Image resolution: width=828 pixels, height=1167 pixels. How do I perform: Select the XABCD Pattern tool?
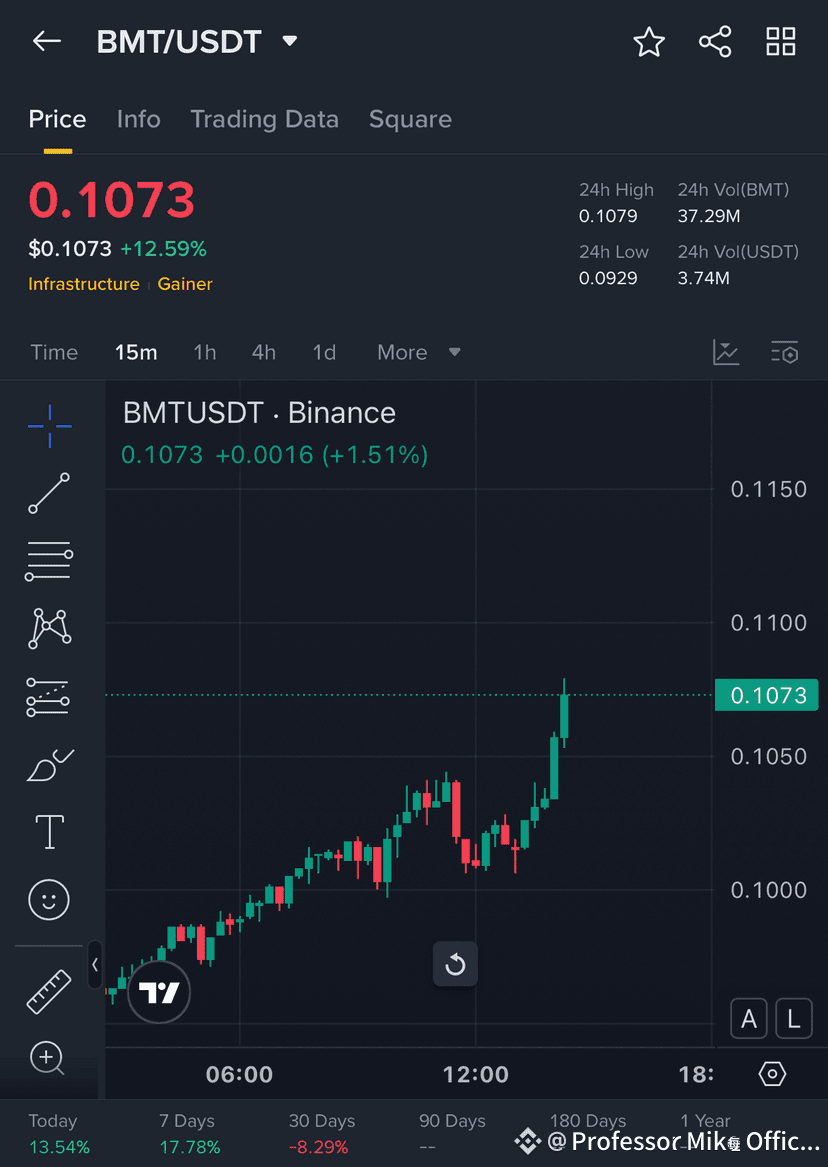pos(48,629)
